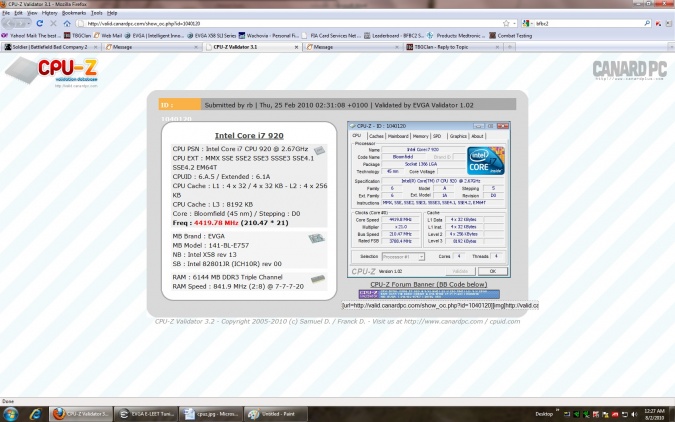Viewport: 675px width, 422px height.
Task: Switch to the second Message tab
Action: click(x=353, y=47)
